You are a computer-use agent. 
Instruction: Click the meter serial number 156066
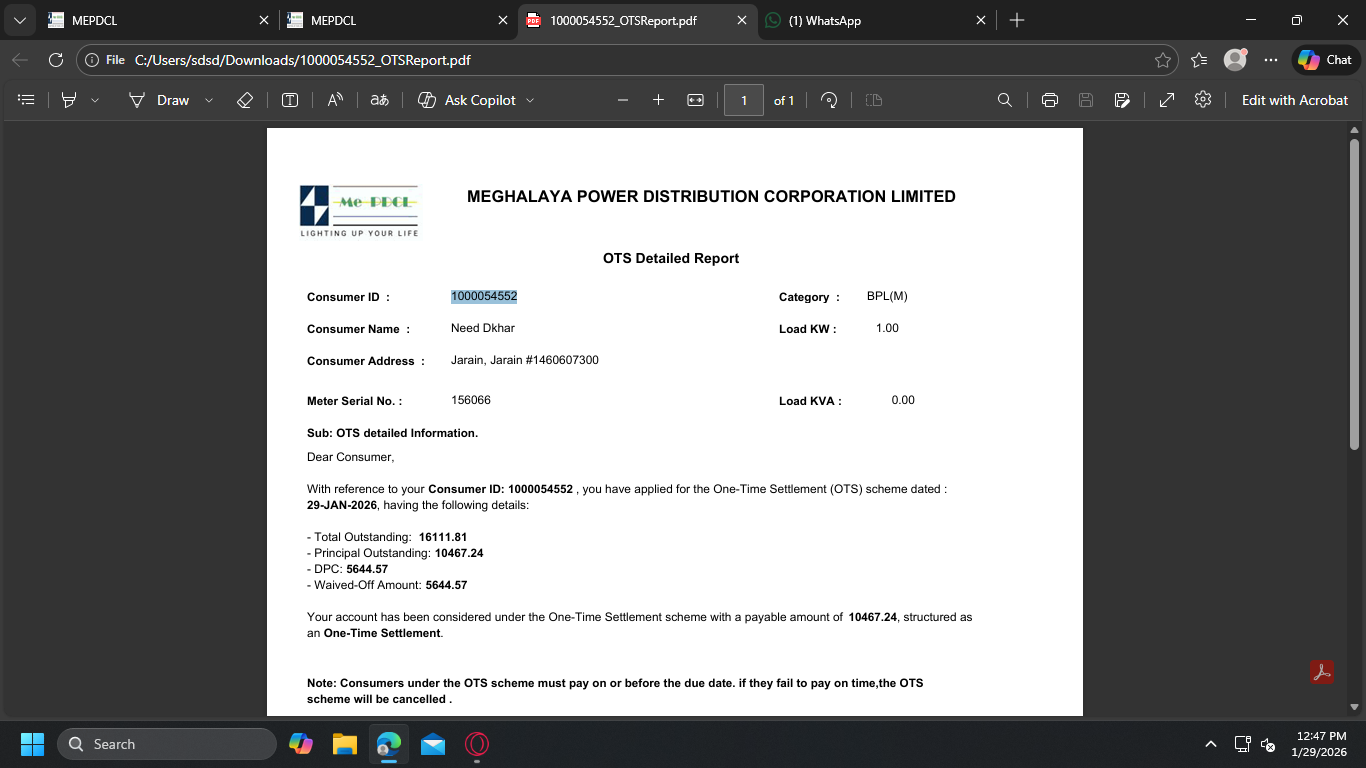[471, 400]
